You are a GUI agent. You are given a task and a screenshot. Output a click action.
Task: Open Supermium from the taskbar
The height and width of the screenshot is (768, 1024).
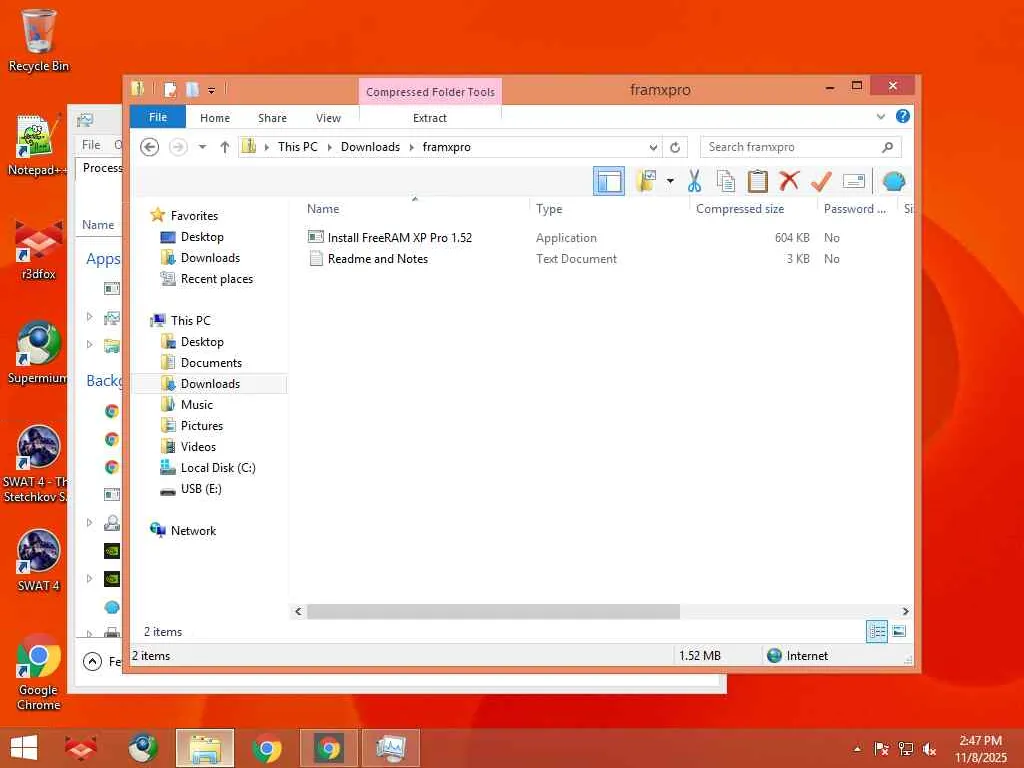(x=142, y=748)
